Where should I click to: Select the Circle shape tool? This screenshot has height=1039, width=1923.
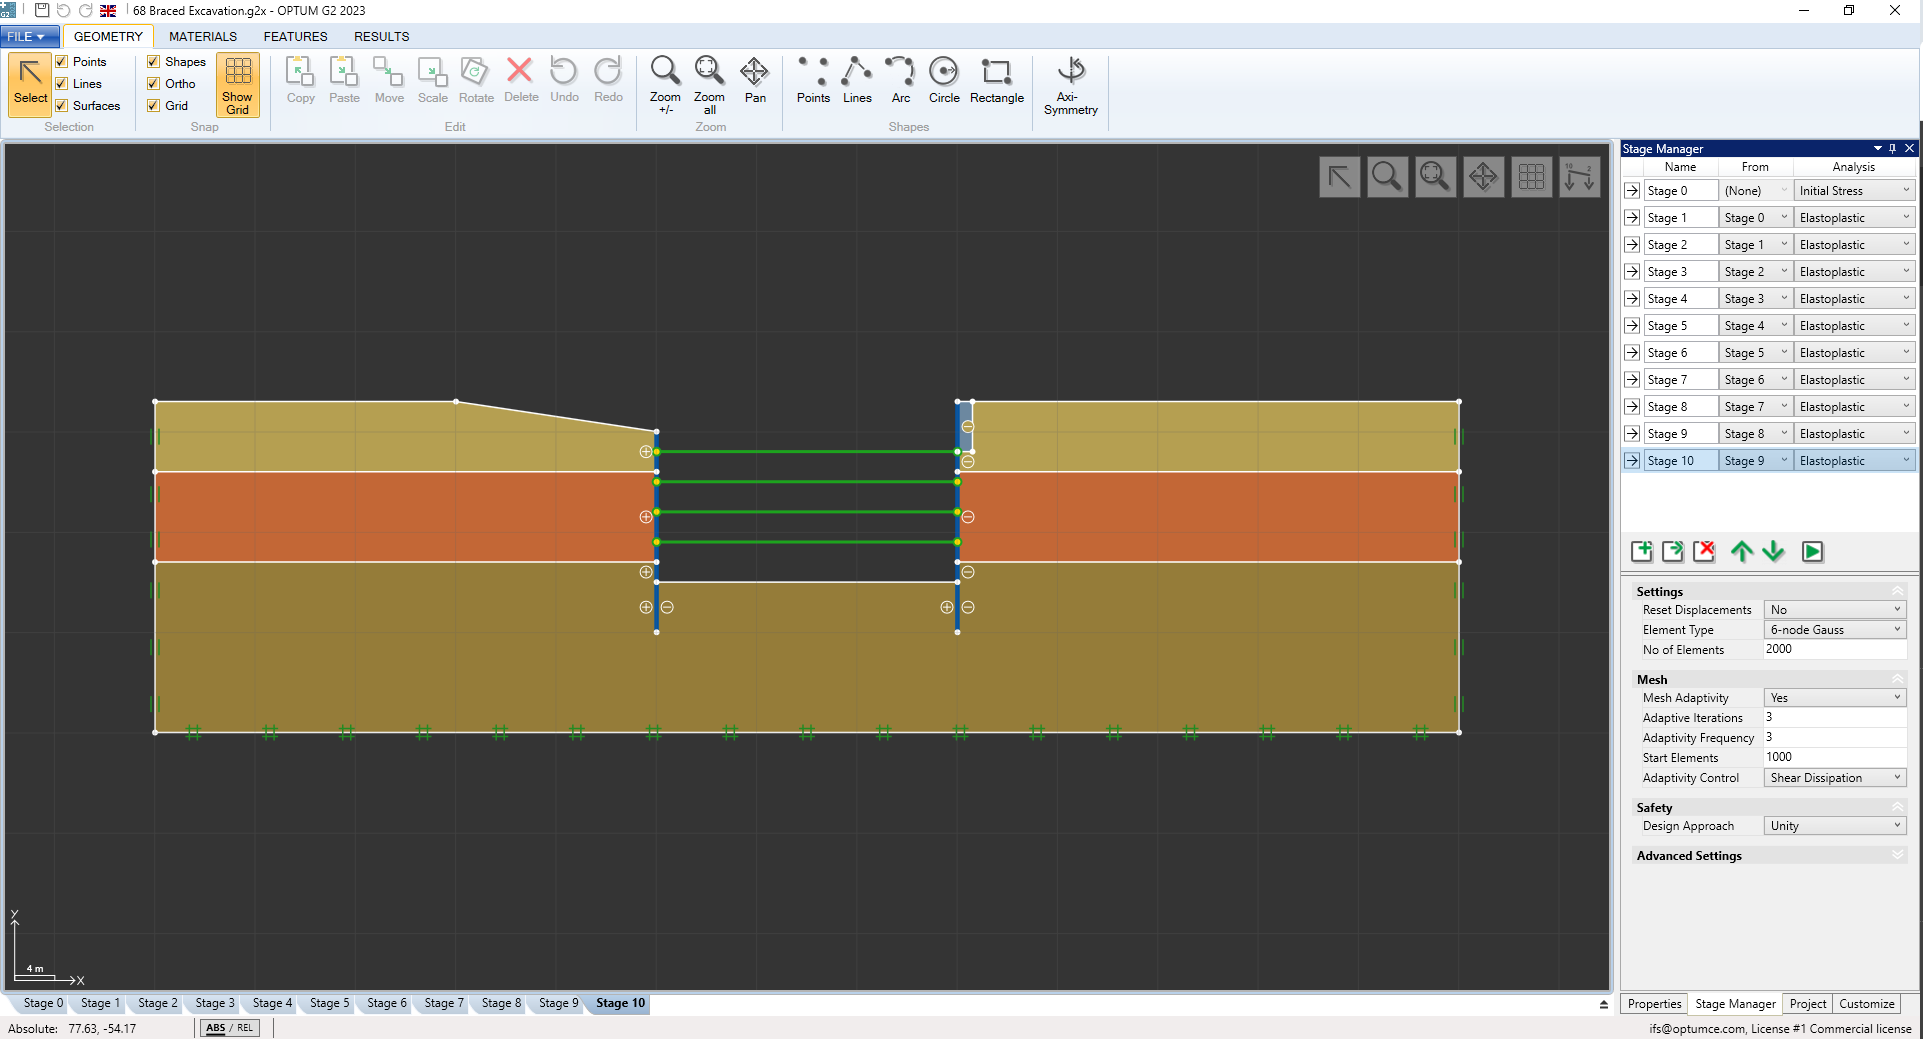pos(944,80)
